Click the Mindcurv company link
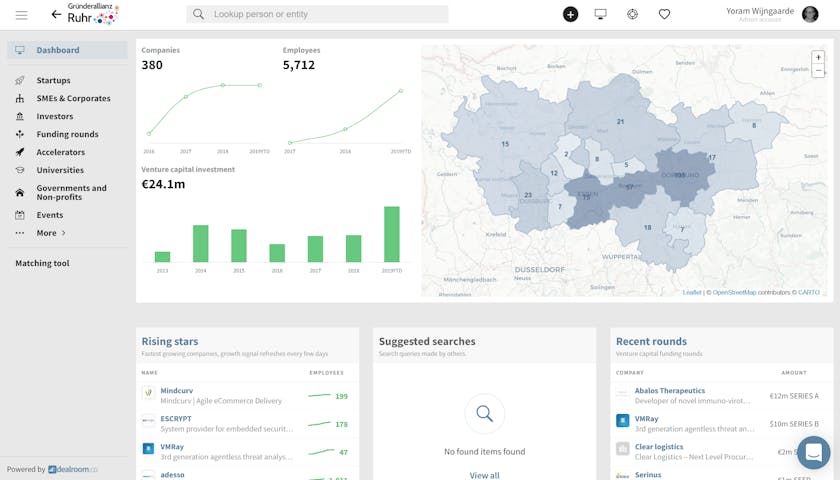 point(176,391)
